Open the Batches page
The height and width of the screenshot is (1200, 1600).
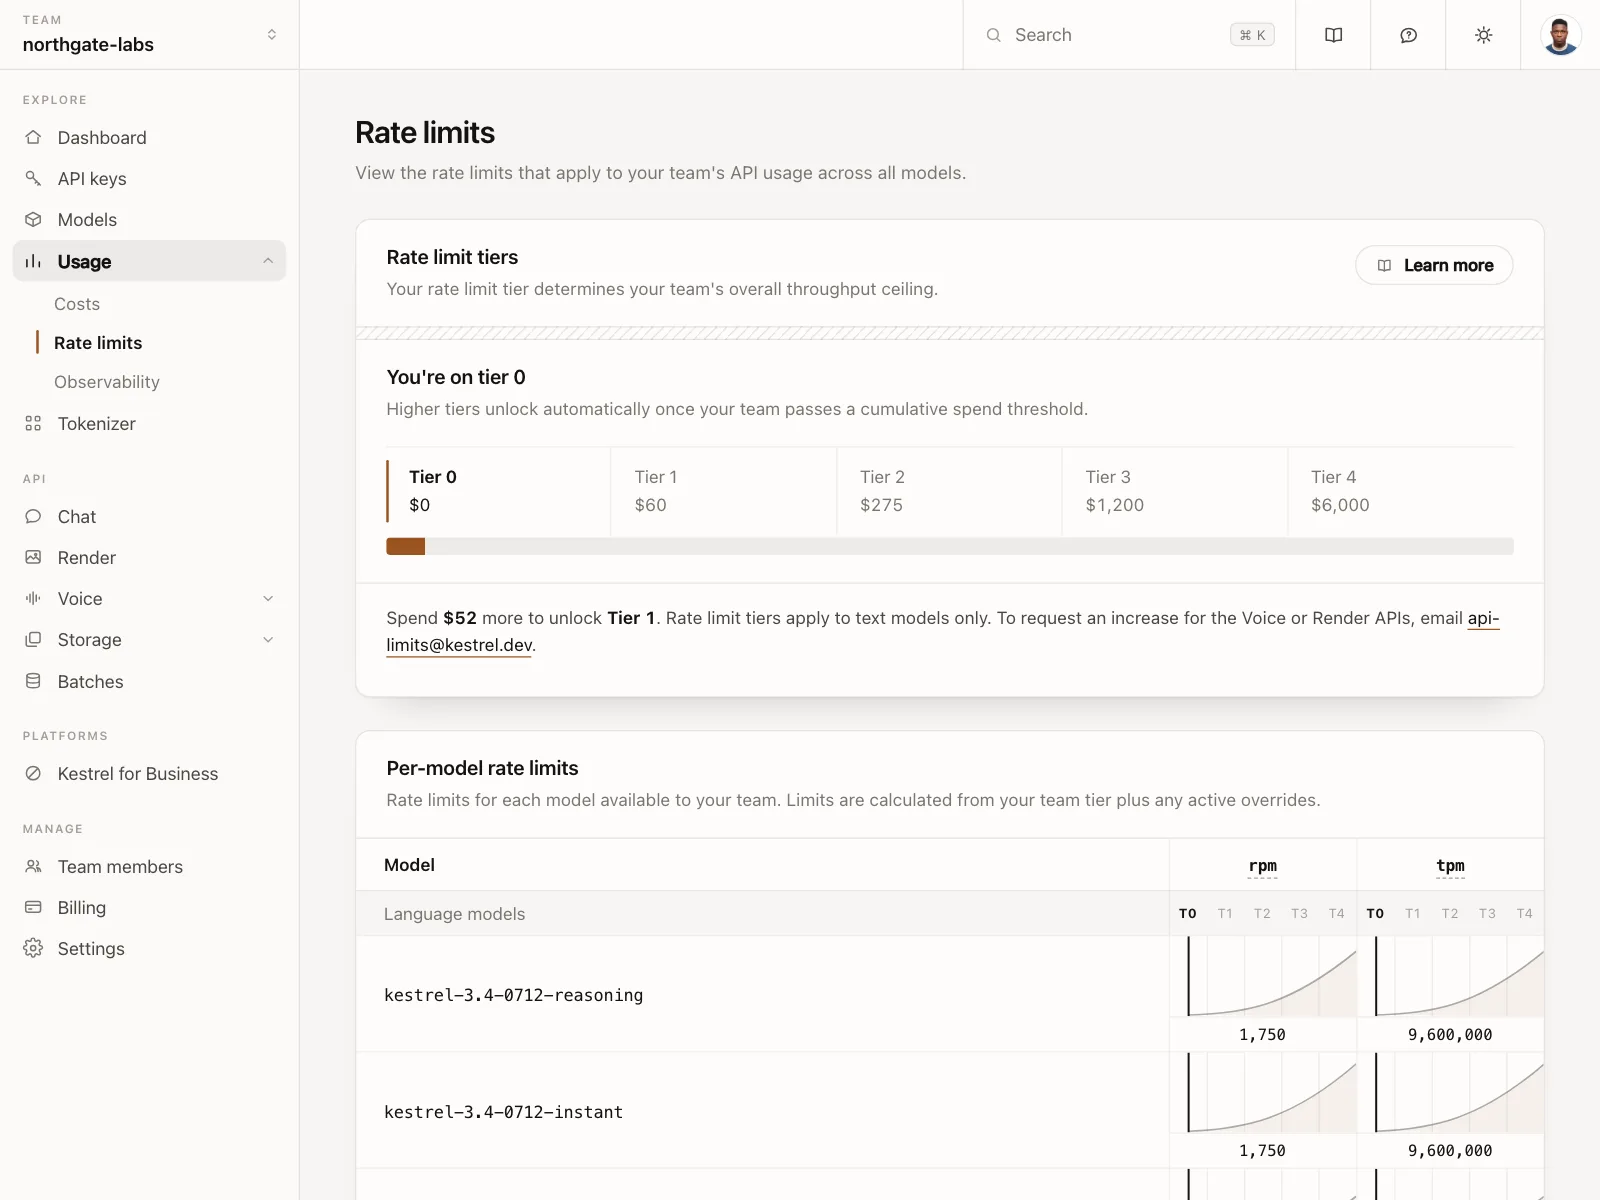click(149, 681)
